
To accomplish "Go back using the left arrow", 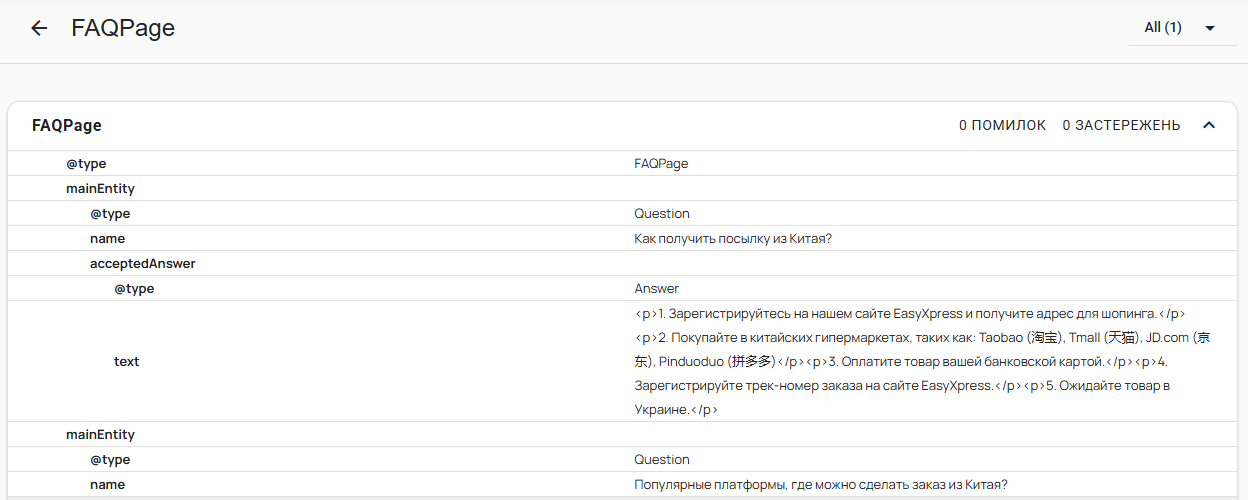I will [39, 28].
